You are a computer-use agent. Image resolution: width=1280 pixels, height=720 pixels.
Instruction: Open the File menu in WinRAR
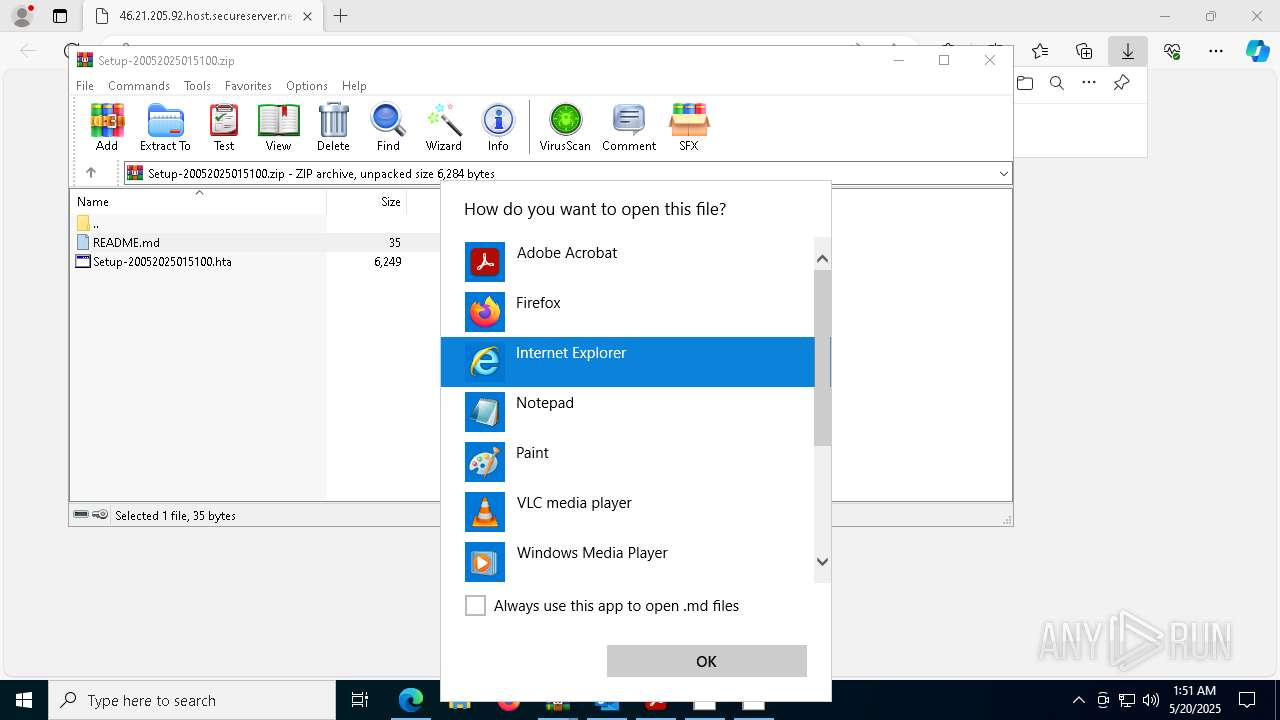pos(85,86)
